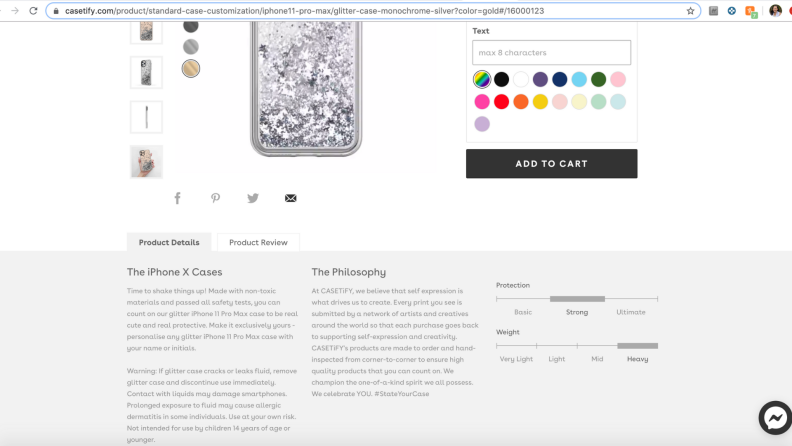The height and width of the screenshot is (446, 792).
Task: Choose the pale aqua text color
Action: [x=618, y=102]
